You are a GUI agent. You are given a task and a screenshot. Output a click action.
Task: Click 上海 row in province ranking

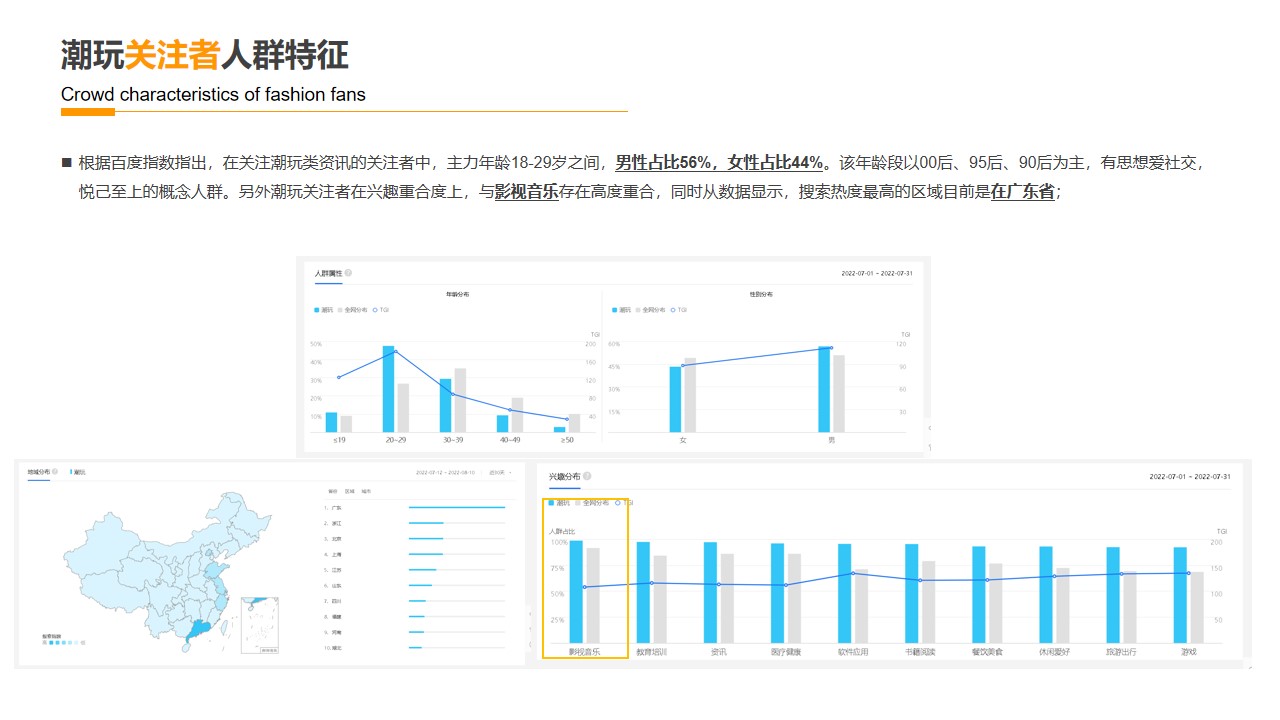pos(415,554)
